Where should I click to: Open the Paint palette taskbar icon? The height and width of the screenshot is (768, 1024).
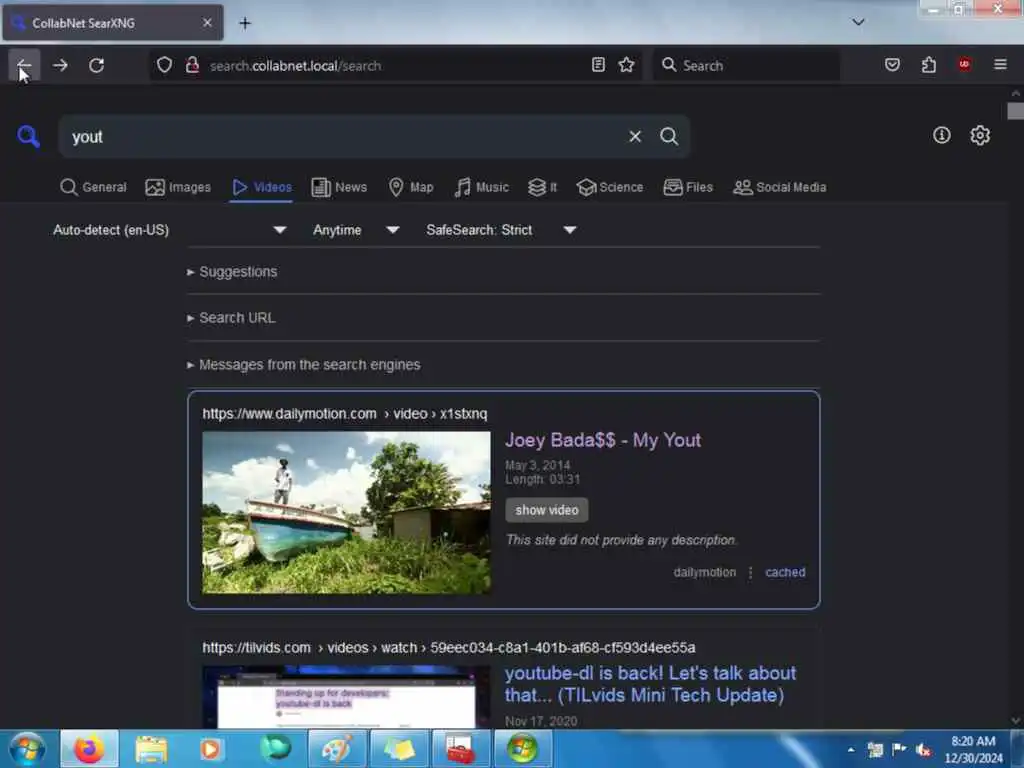coord(337,749)
